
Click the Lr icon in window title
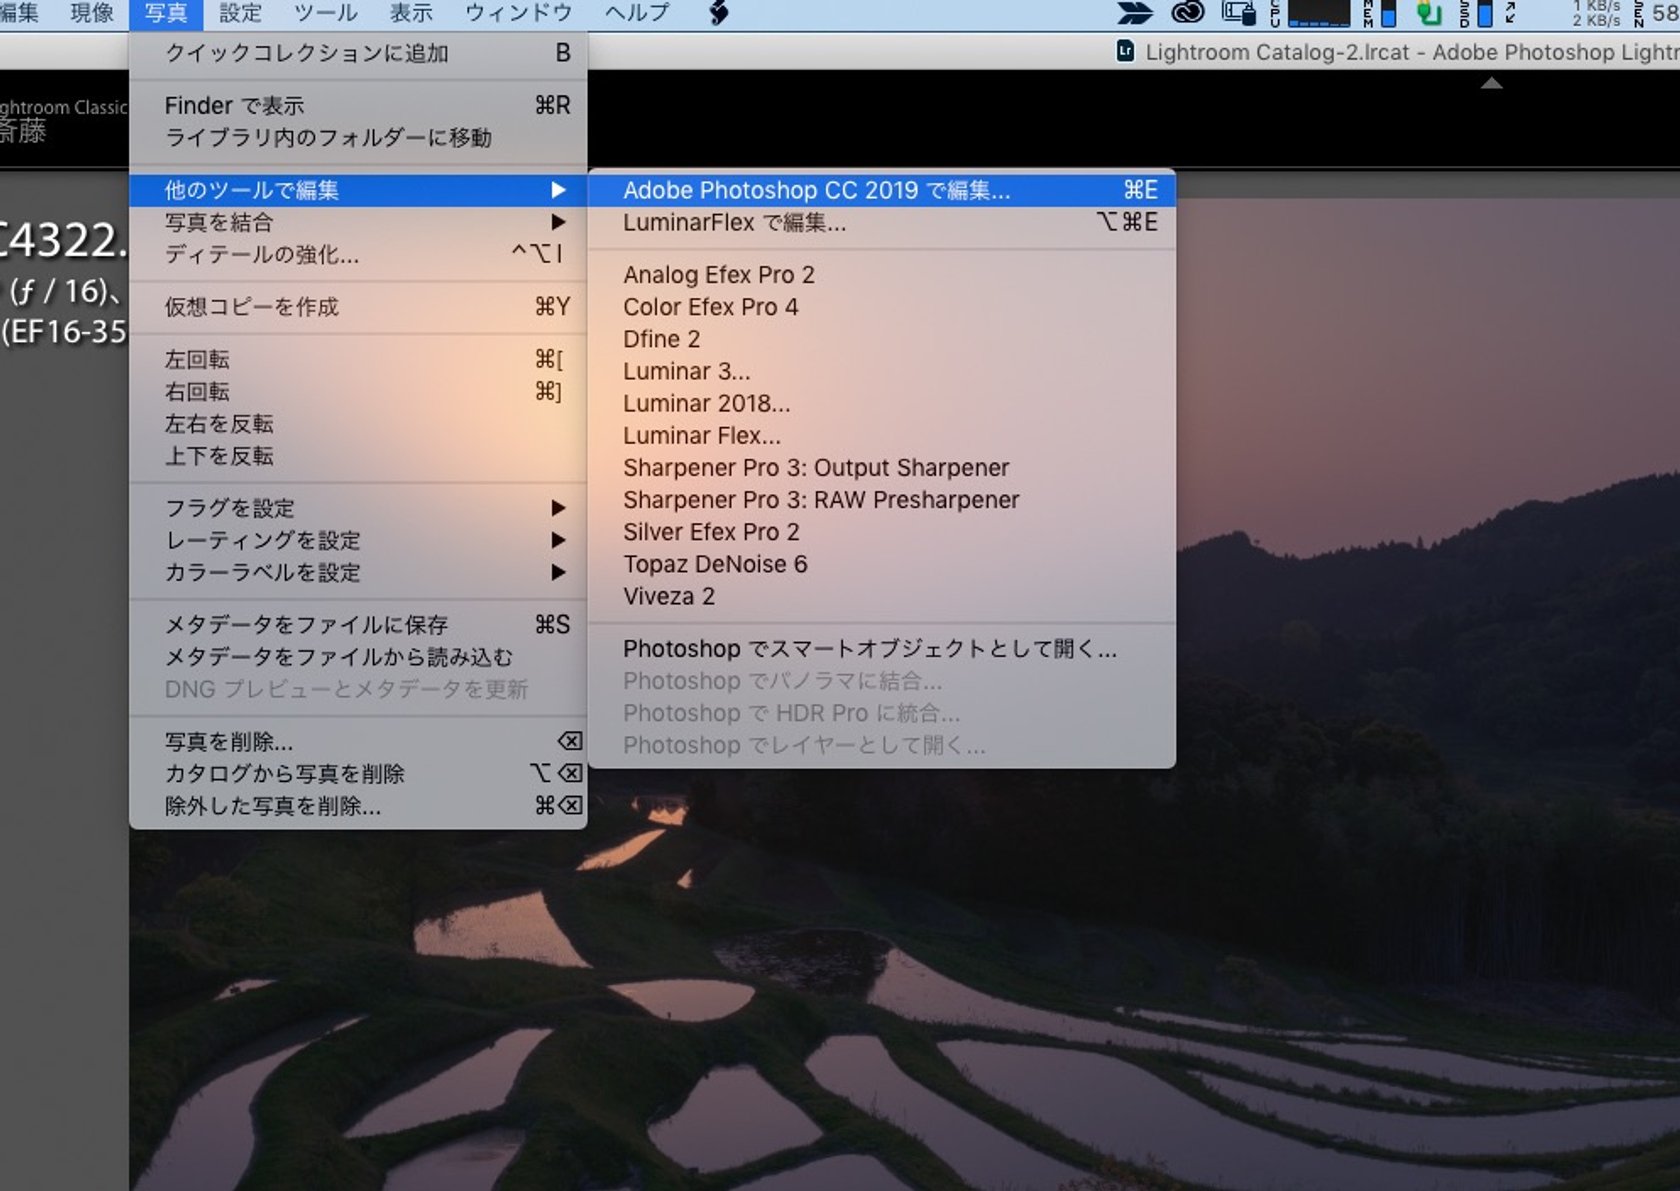pyautogui.click(x=1125, y=51)
